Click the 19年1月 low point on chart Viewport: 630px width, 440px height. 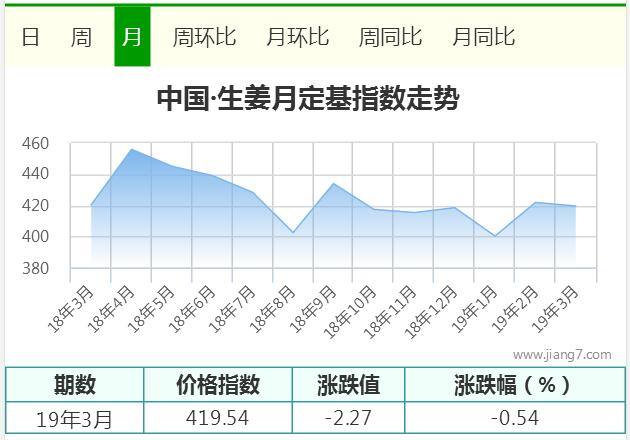tap(495, 236)
